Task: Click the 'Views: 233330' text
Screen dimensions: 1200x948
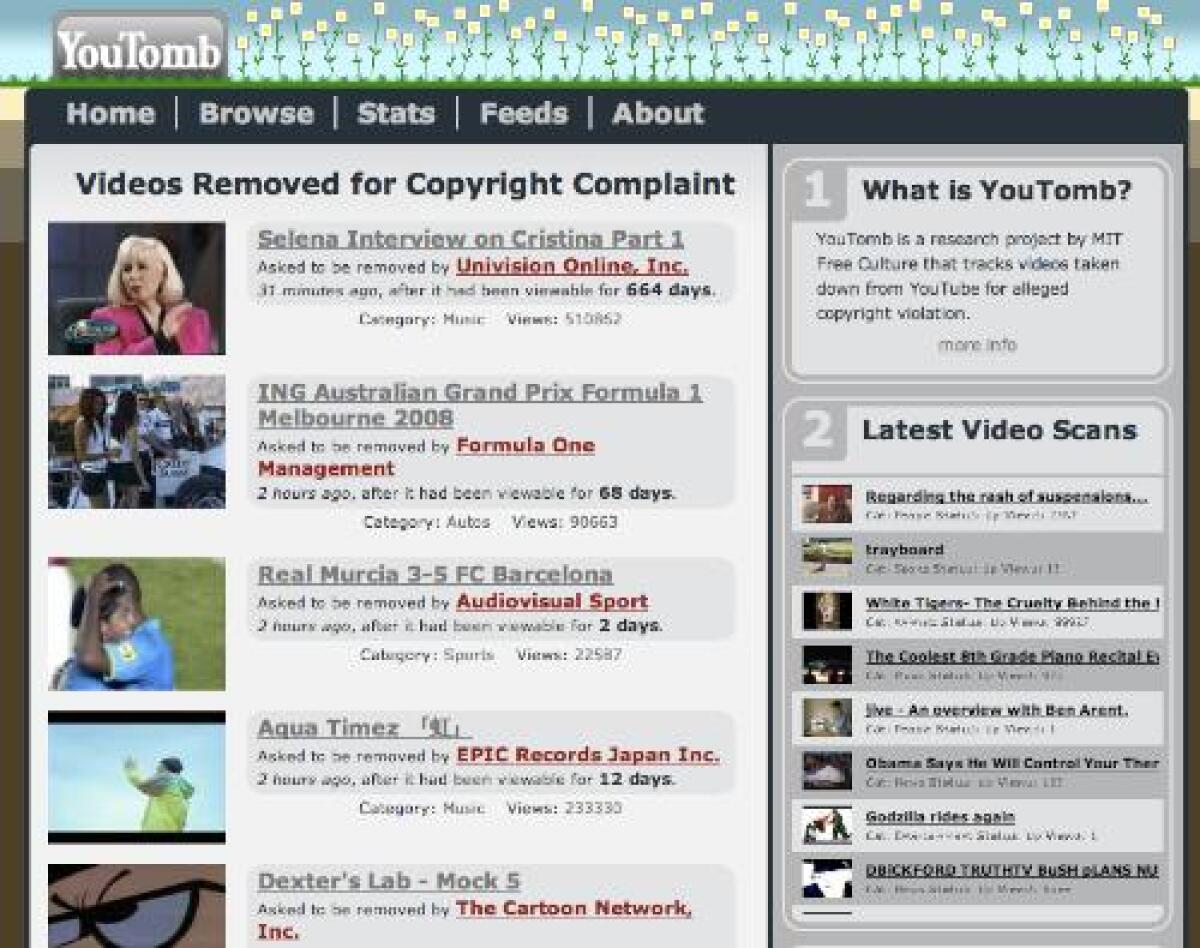Action: pyautogui.click(x=564, y=808)
